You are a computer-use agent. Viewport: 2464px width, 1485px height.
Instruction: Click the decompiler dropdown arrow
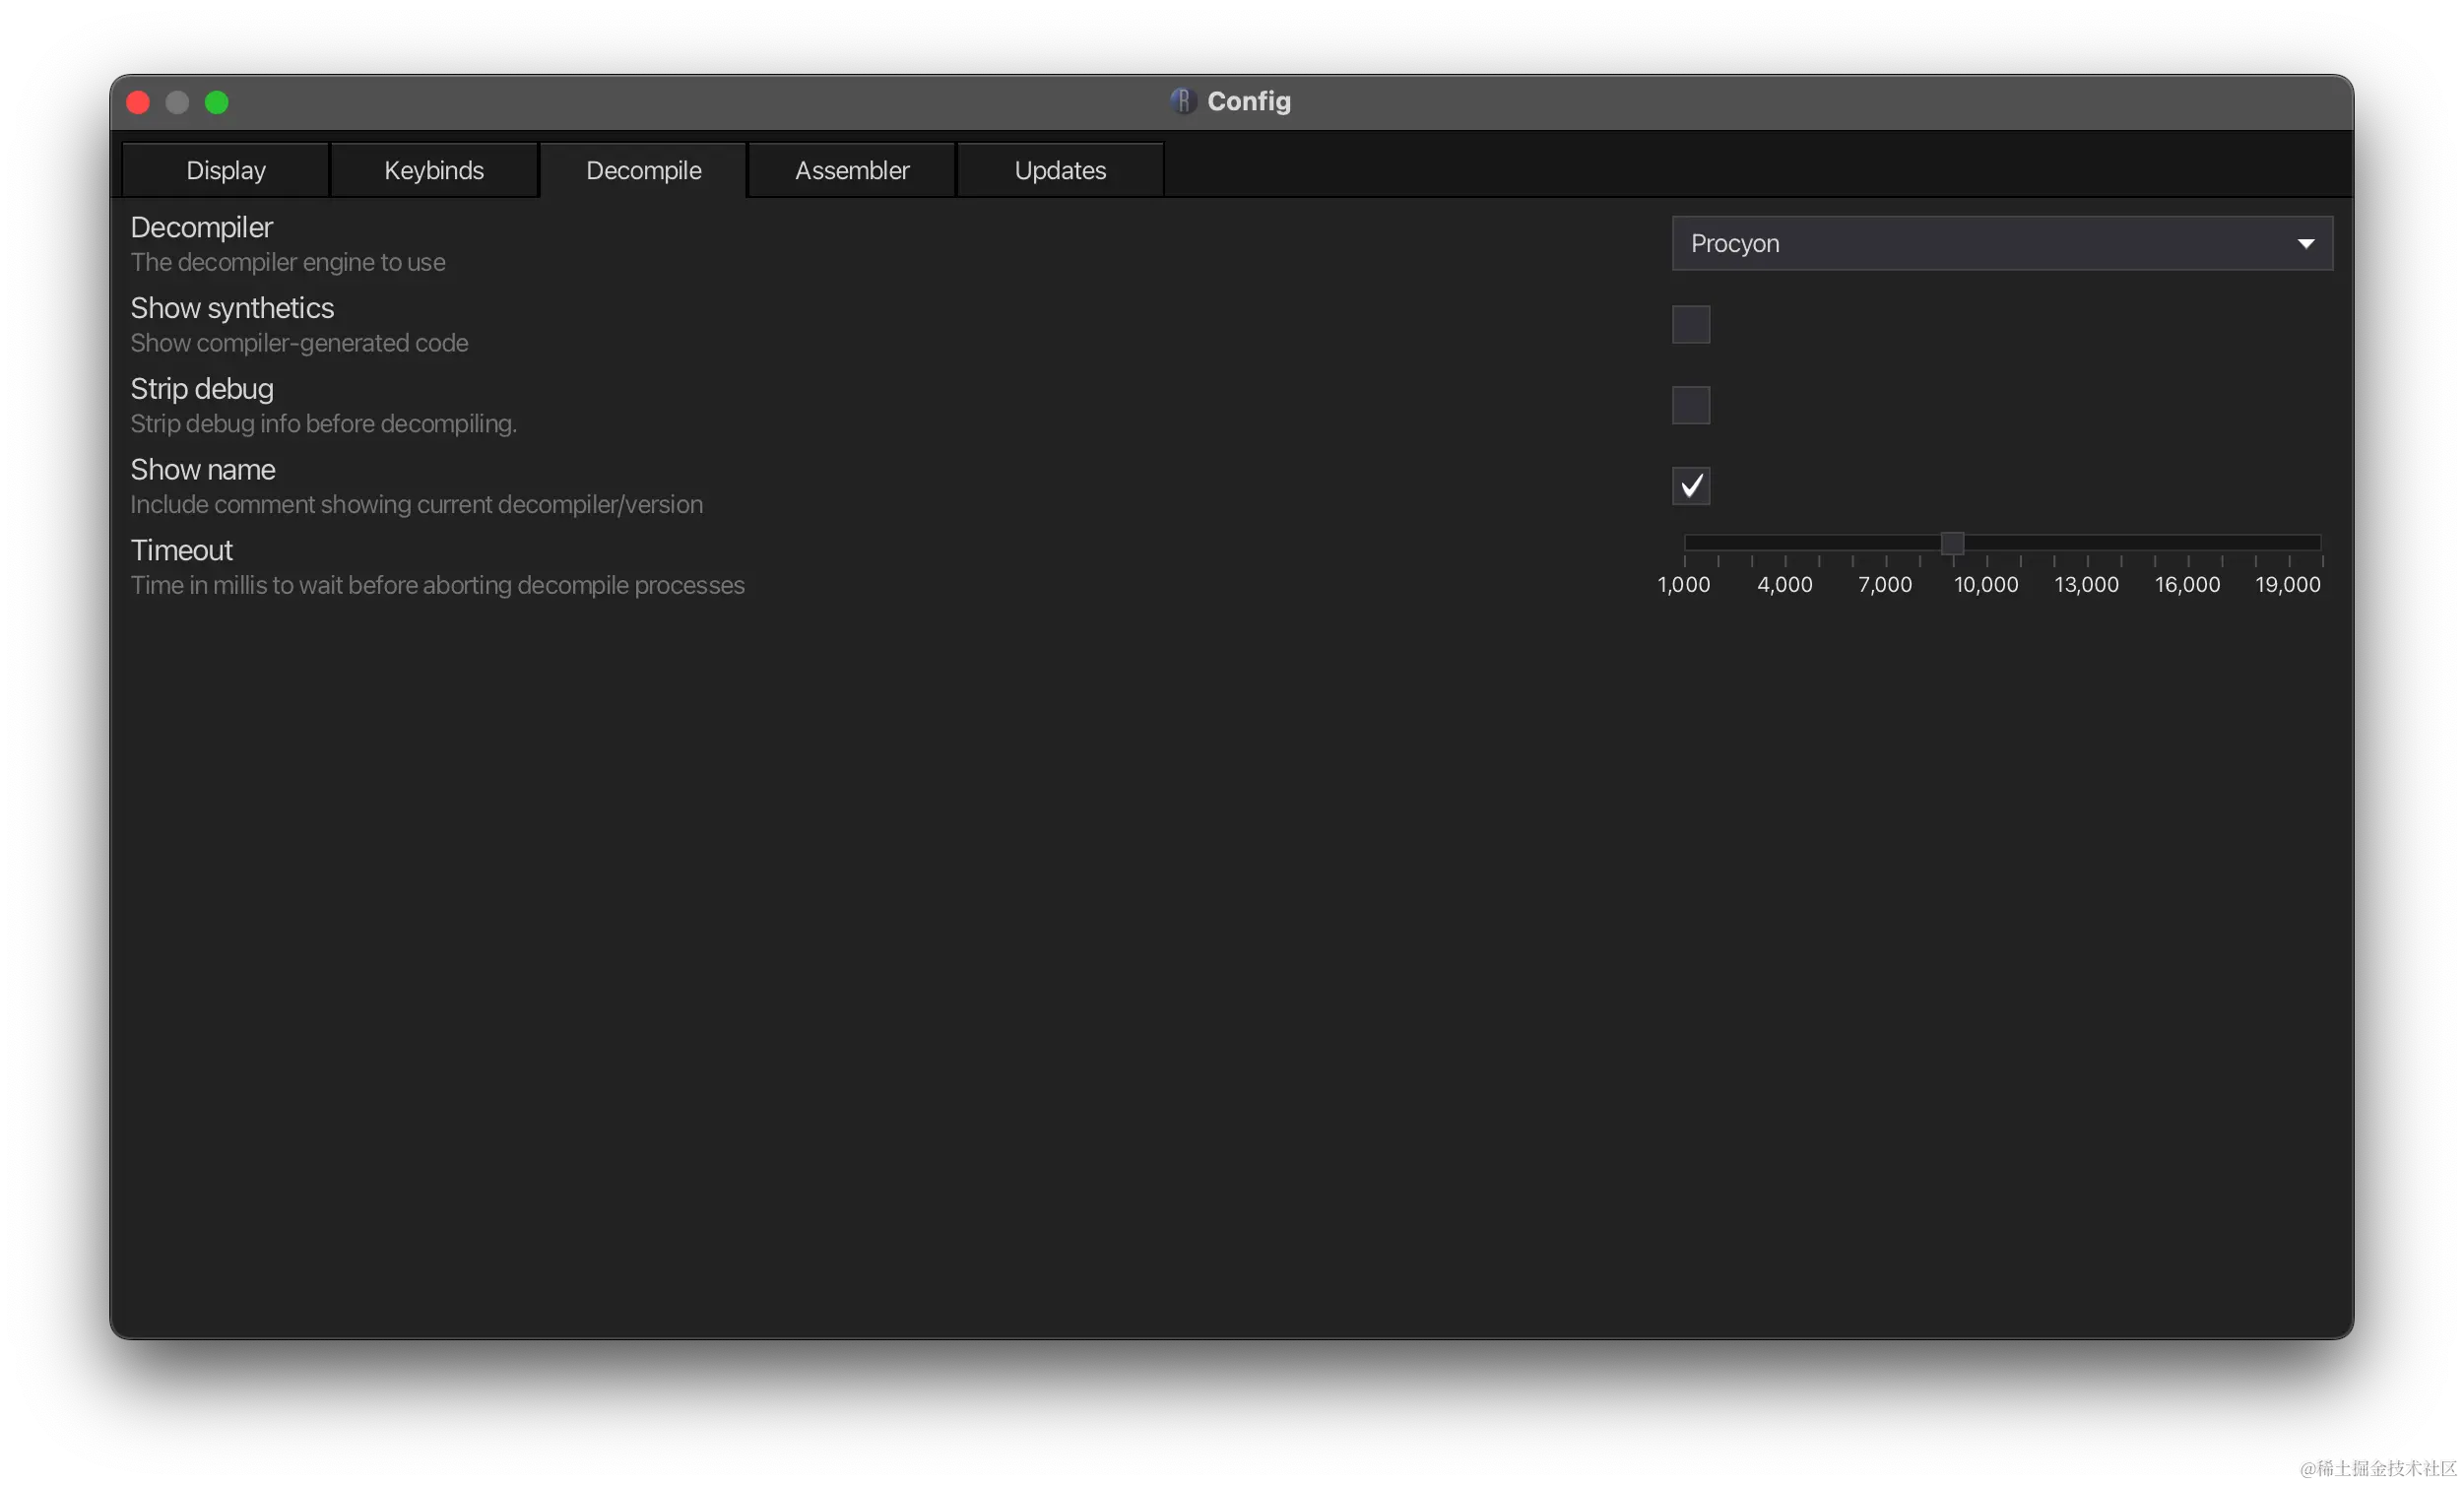(x=2305, y=243)
